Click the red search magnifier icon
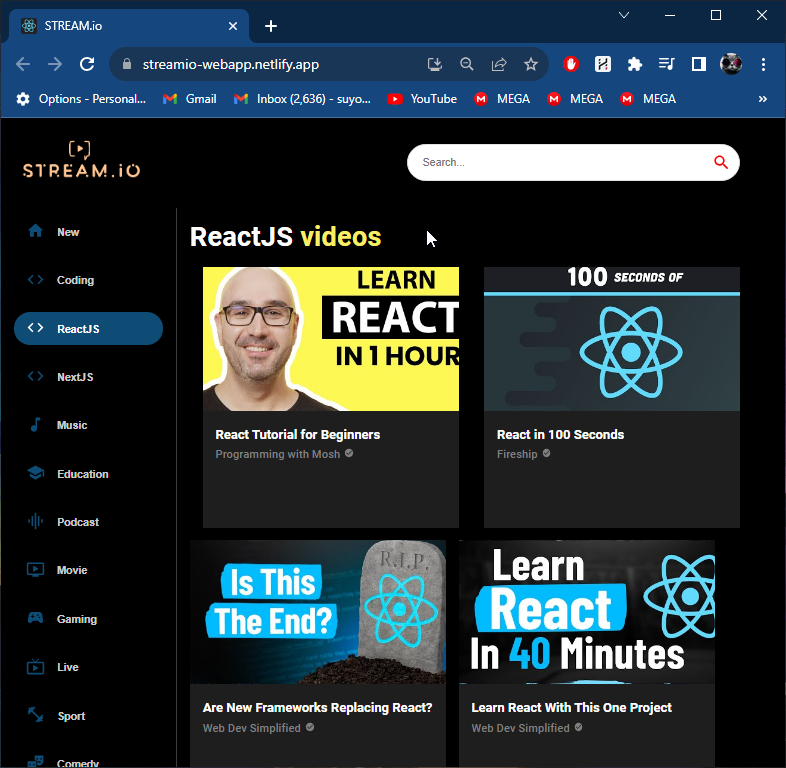The image size is (786, 768). coord(721,162)
